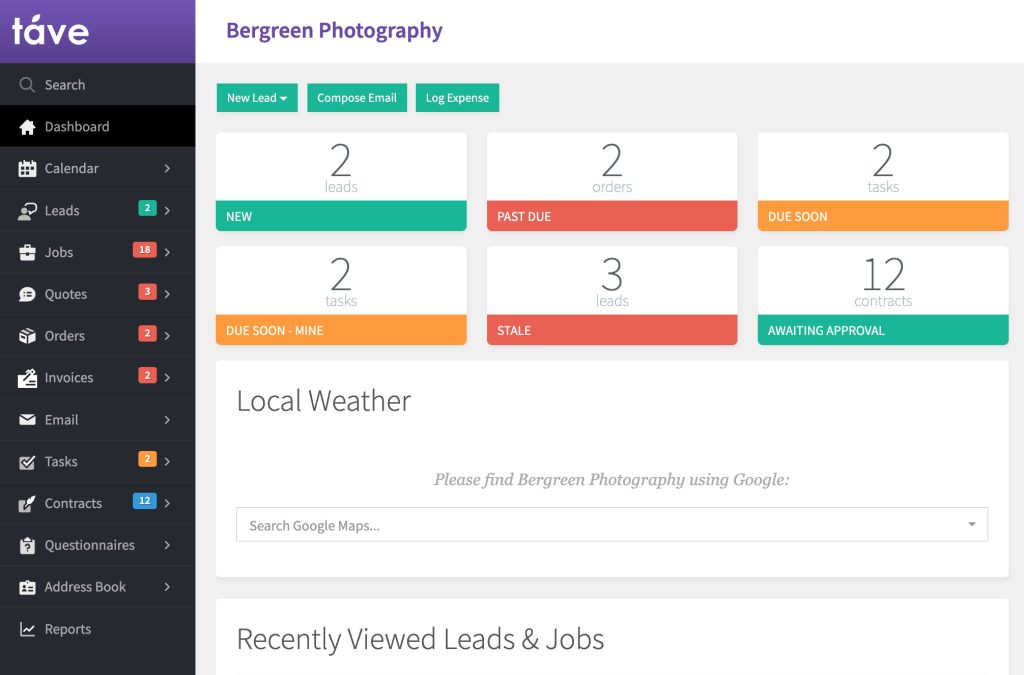Screen dimensions: 1024x675
Task: Click the Address Book card icon
Action: (x=27, y=588)
